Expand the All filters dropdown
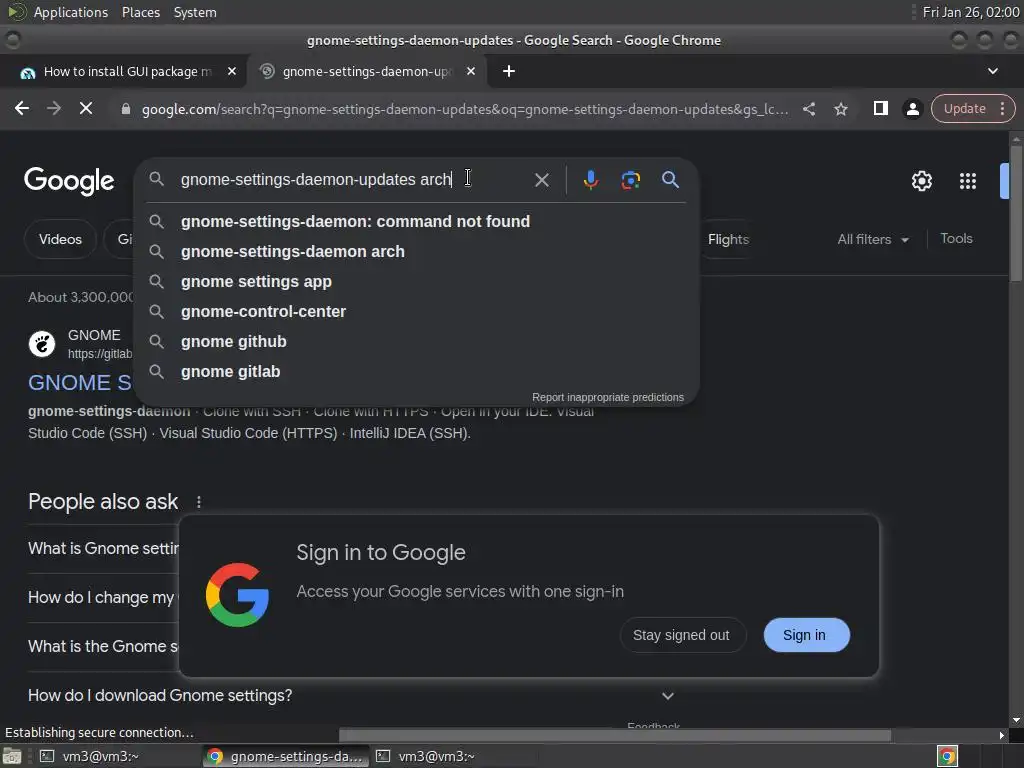Image resolution: width=1024 pixels, height=768 pixels. pos(872,240)
